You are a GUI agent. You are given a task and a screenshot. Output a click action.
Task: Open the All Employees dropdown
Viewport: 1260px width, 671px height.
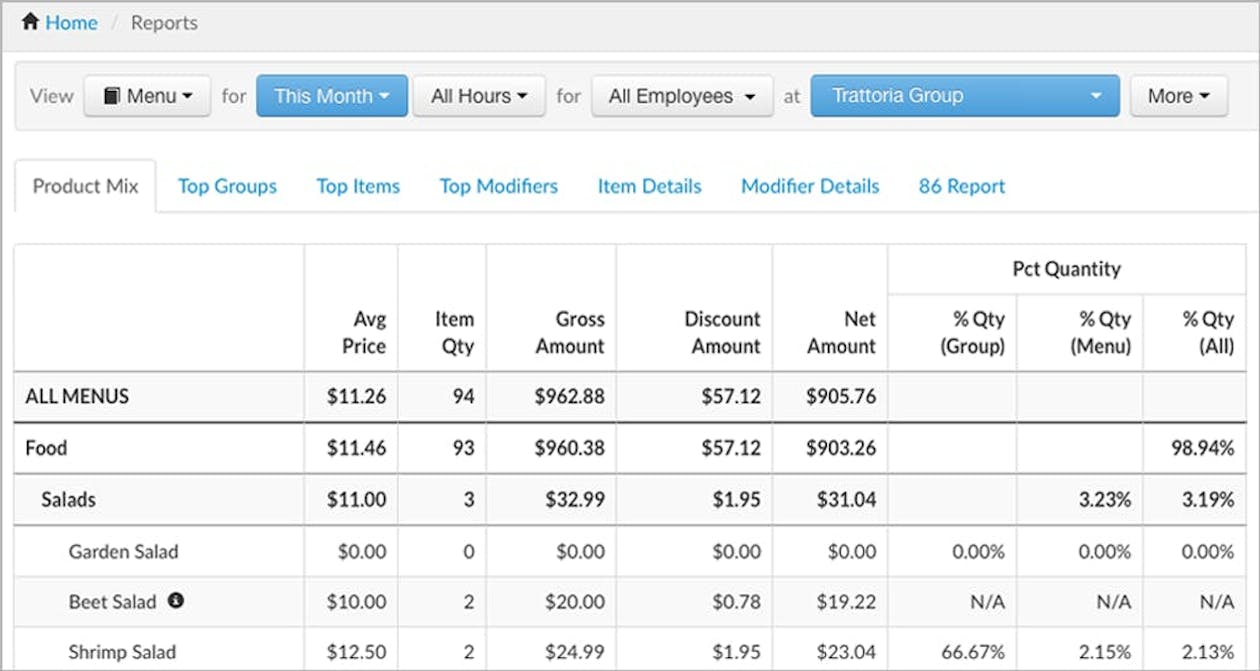(682, 95)
